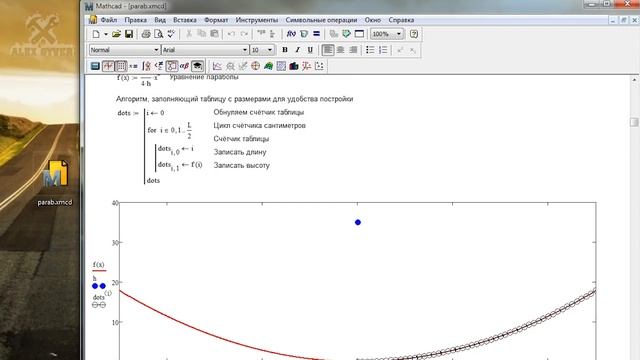The height and width of the screenshot is (360, 640).
Task: Open Insert Function f(x) dialog
Action: 291,34
